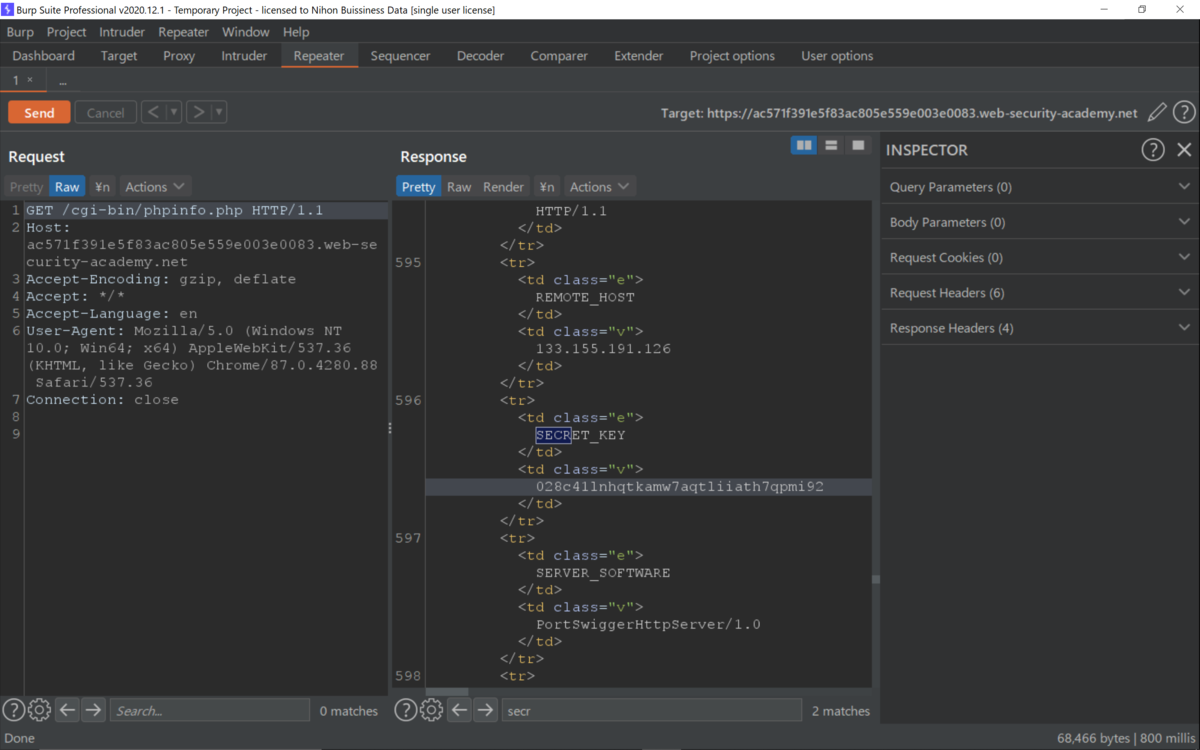Open back history dropdown arrow
Image resolution: width=1200 pixels, height=750 pixels.
click(174, 112)
